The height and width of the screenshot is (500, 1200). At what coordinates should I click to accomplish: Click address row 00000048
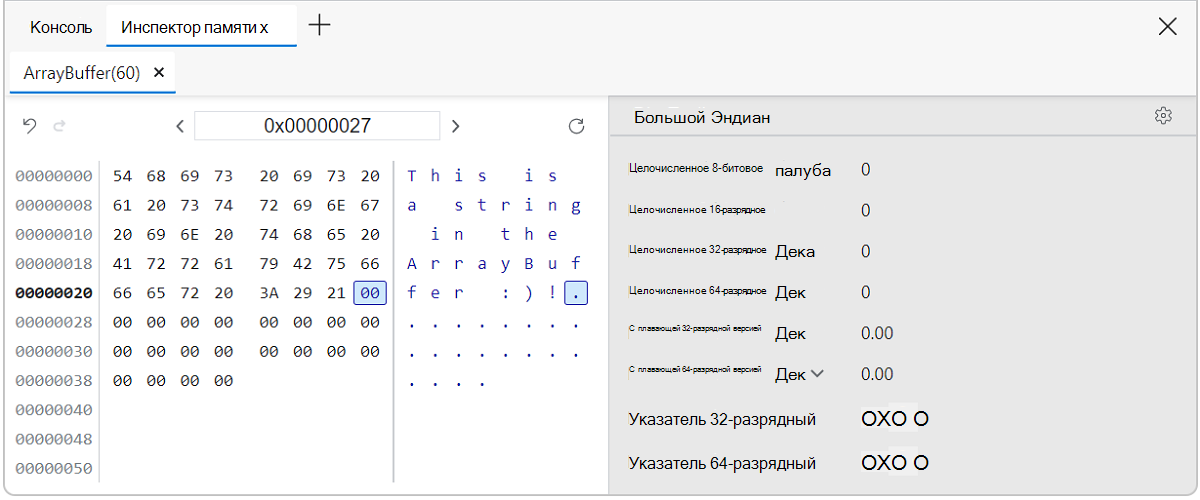(55, 440)
